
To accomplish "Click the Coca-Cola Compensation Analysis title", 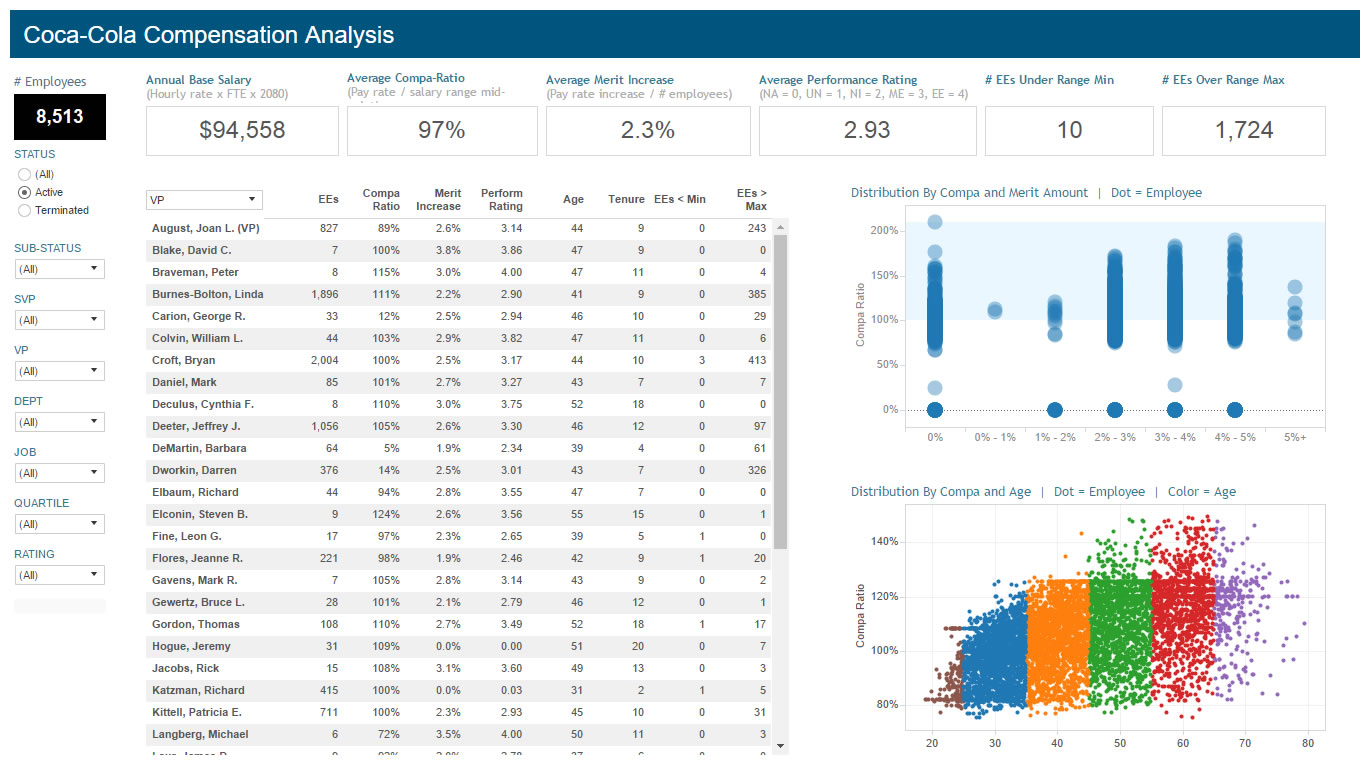I will coord(208,35).
